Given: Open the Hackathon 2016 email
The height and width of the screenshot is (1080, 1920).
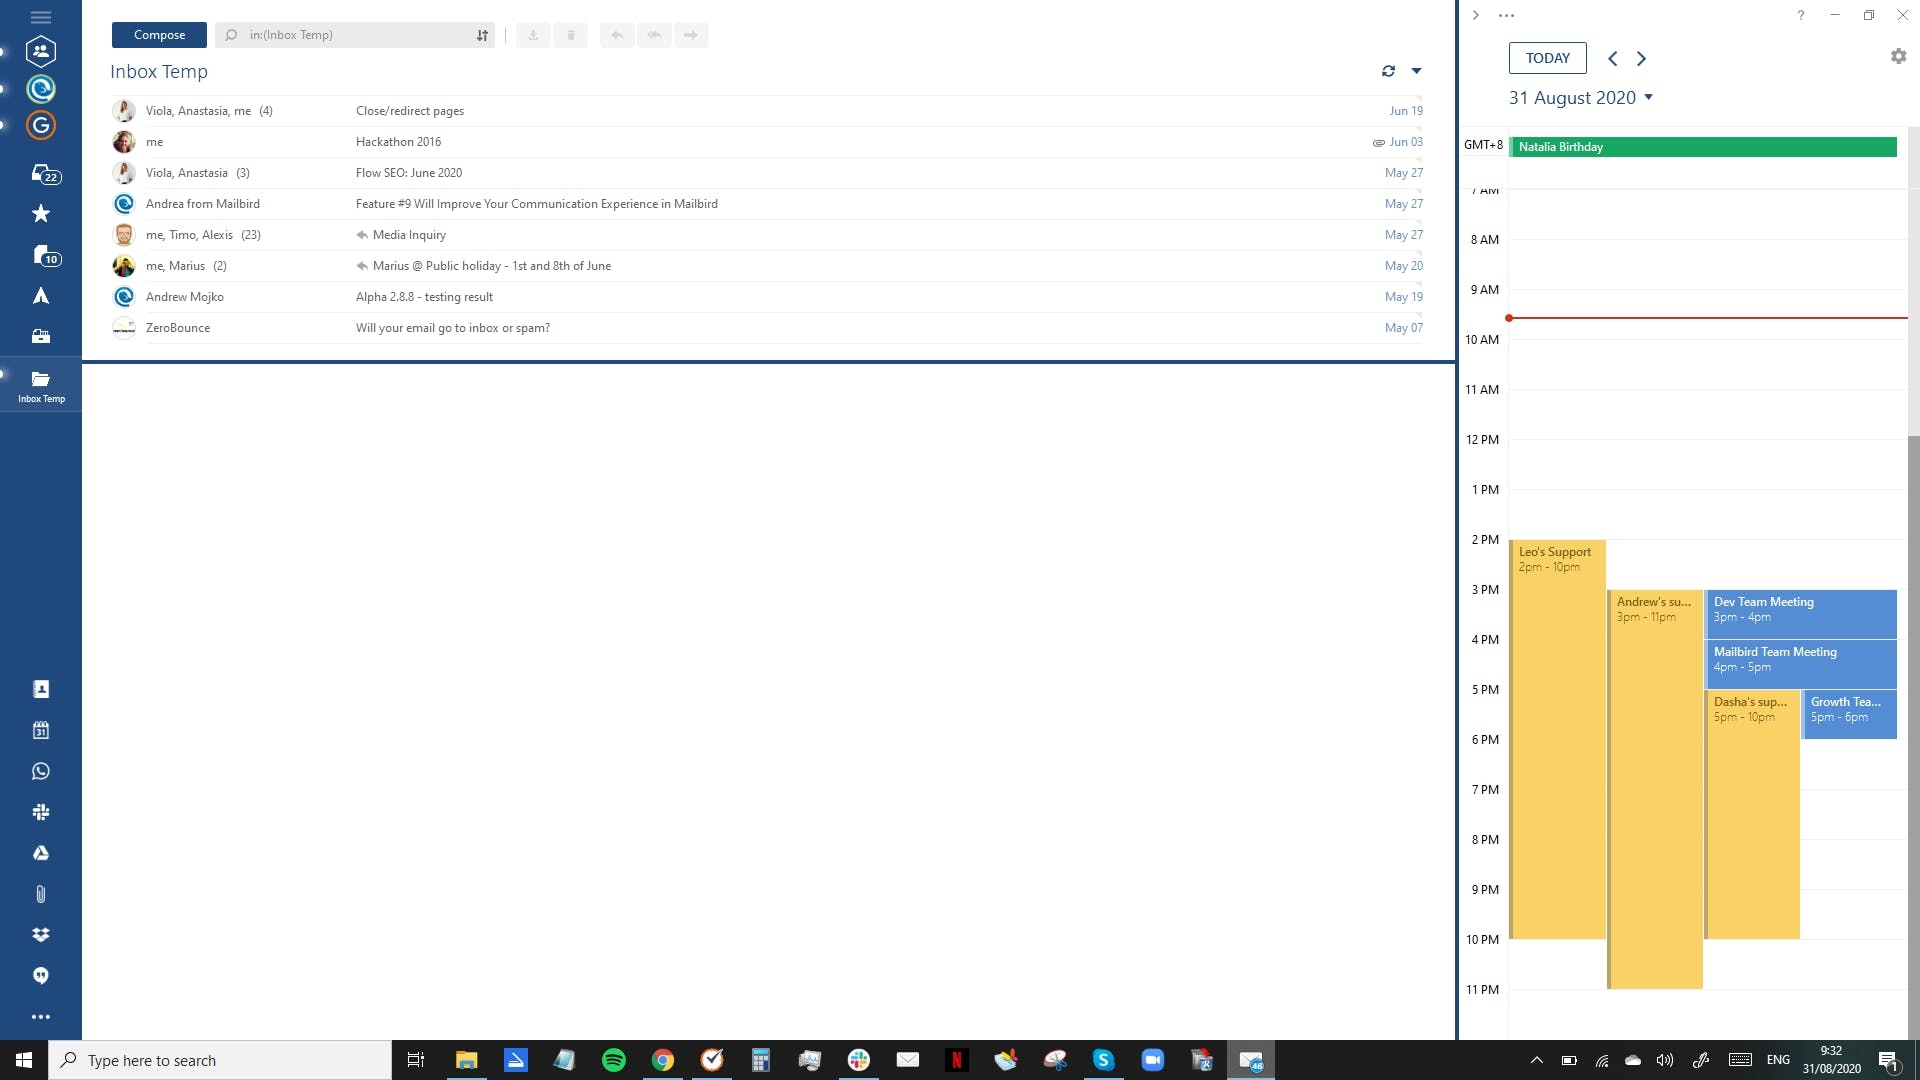Looking at the screenshot, I should tap(767, 142).
